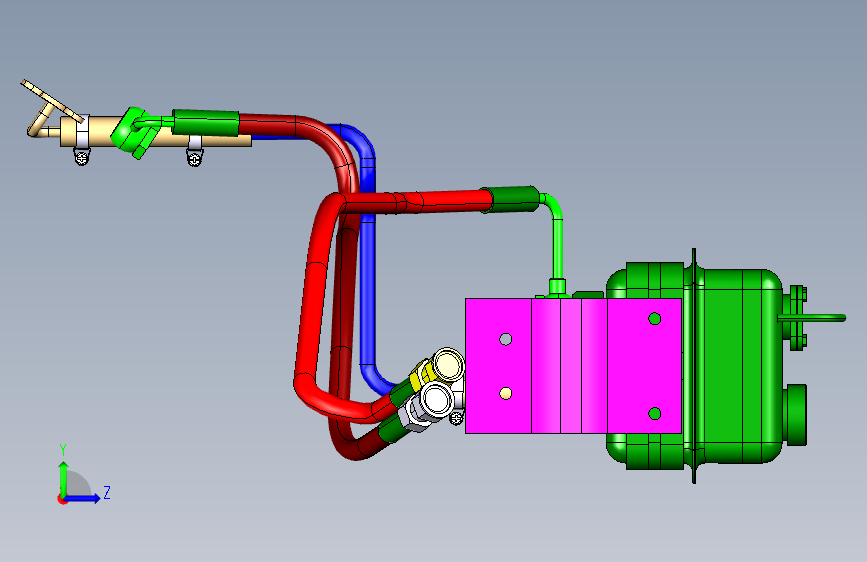867x562 pixels.
Task: Select the blue tube
Action: (x=367, y=266)
